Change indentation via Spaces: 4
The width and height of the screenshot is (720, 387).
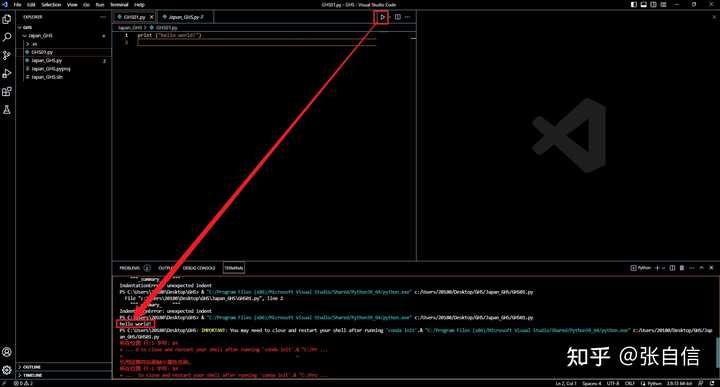point(591,383)
